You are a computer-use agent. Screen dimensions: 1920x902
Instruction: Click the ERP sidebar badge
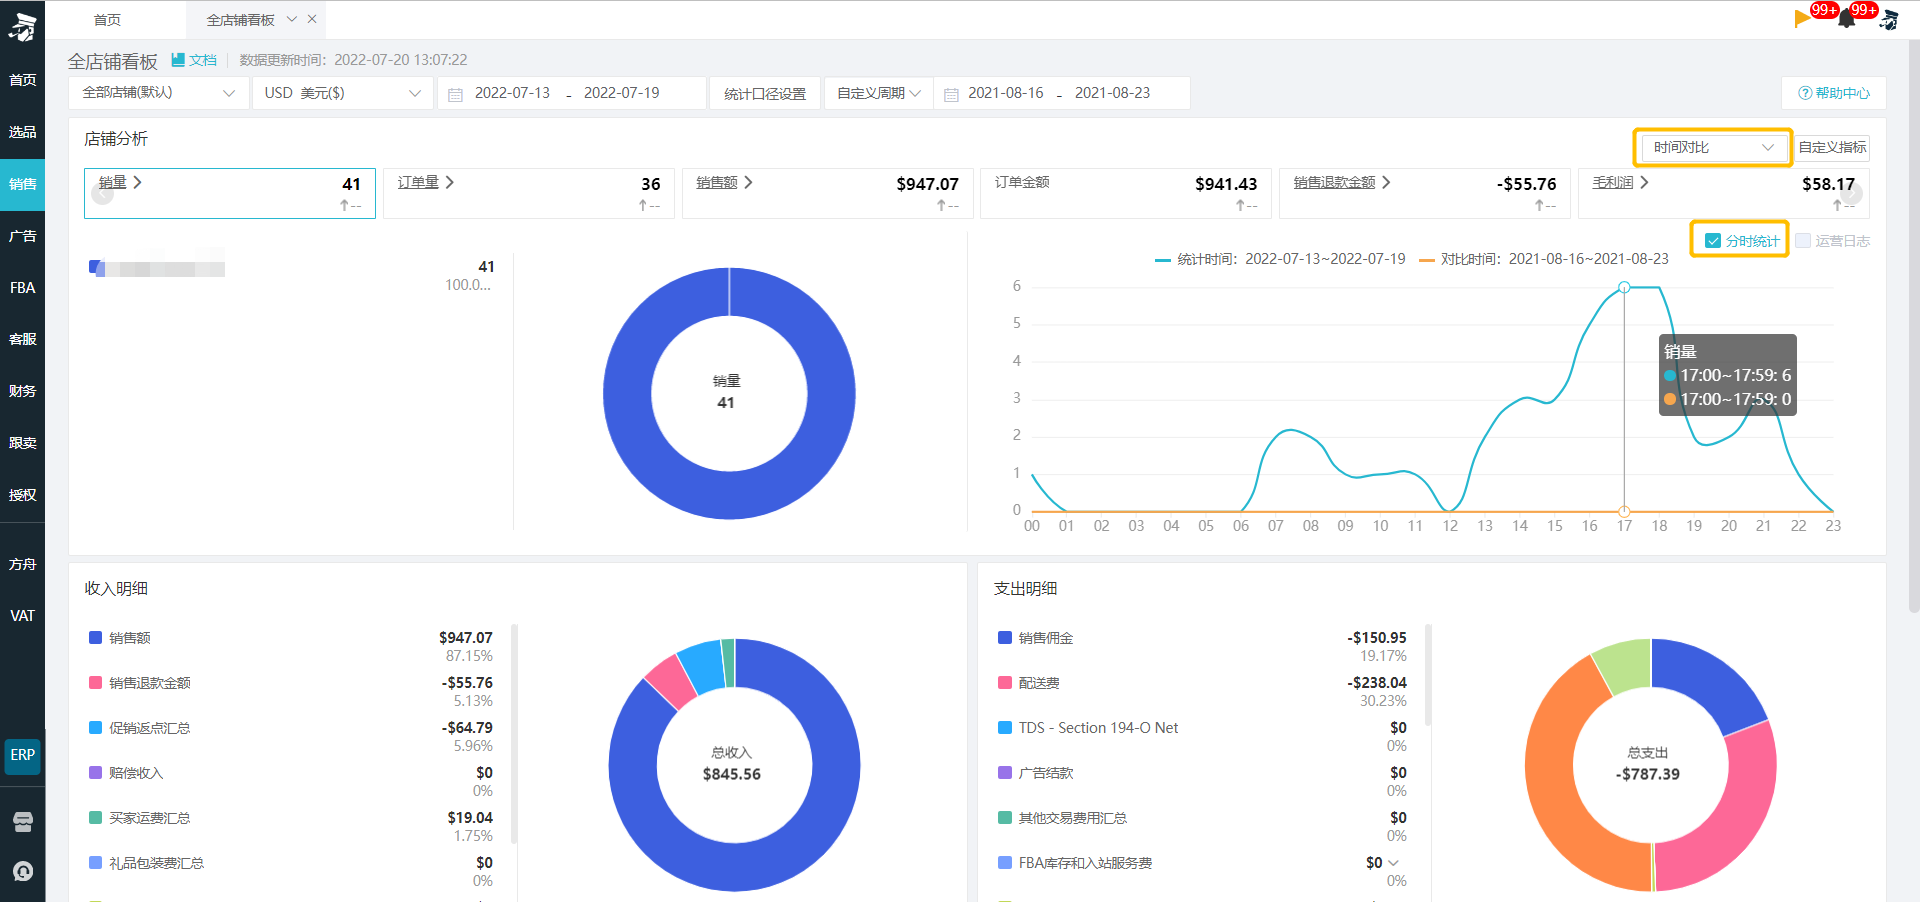[22, 755]
